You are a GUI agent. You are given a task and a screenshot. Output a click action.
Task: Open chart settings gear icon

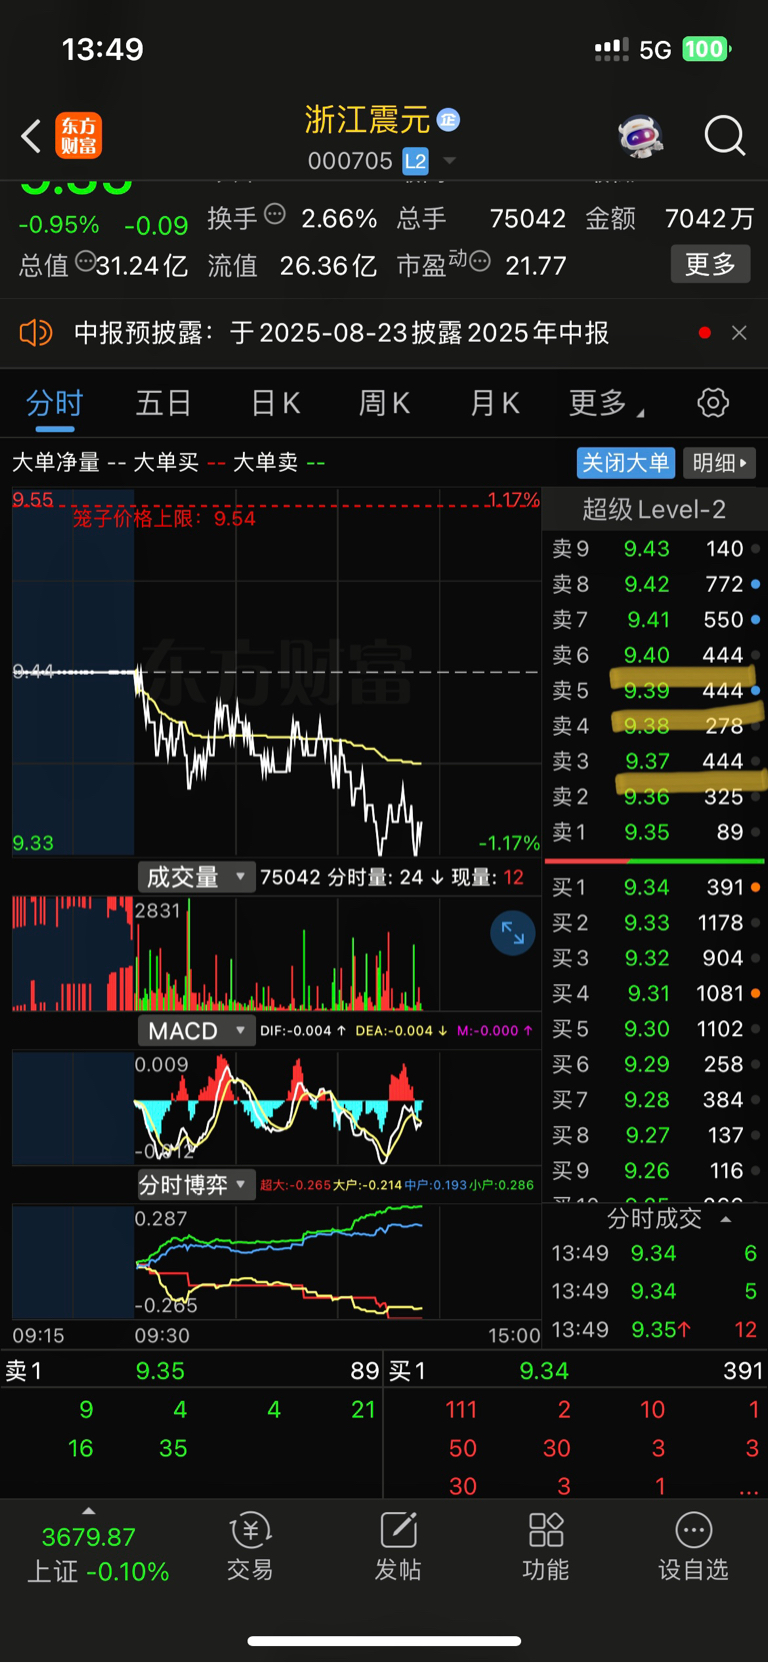point(713,403)
